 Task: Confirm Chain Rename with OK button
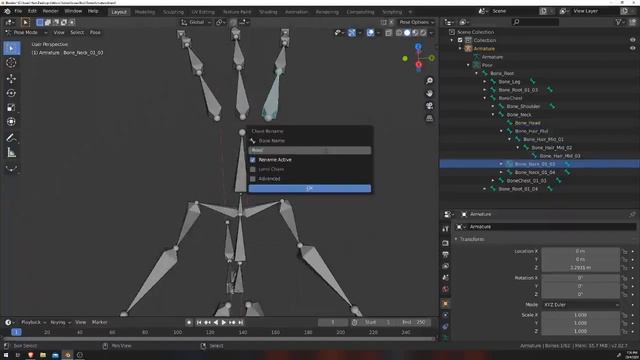pos(310,188)
